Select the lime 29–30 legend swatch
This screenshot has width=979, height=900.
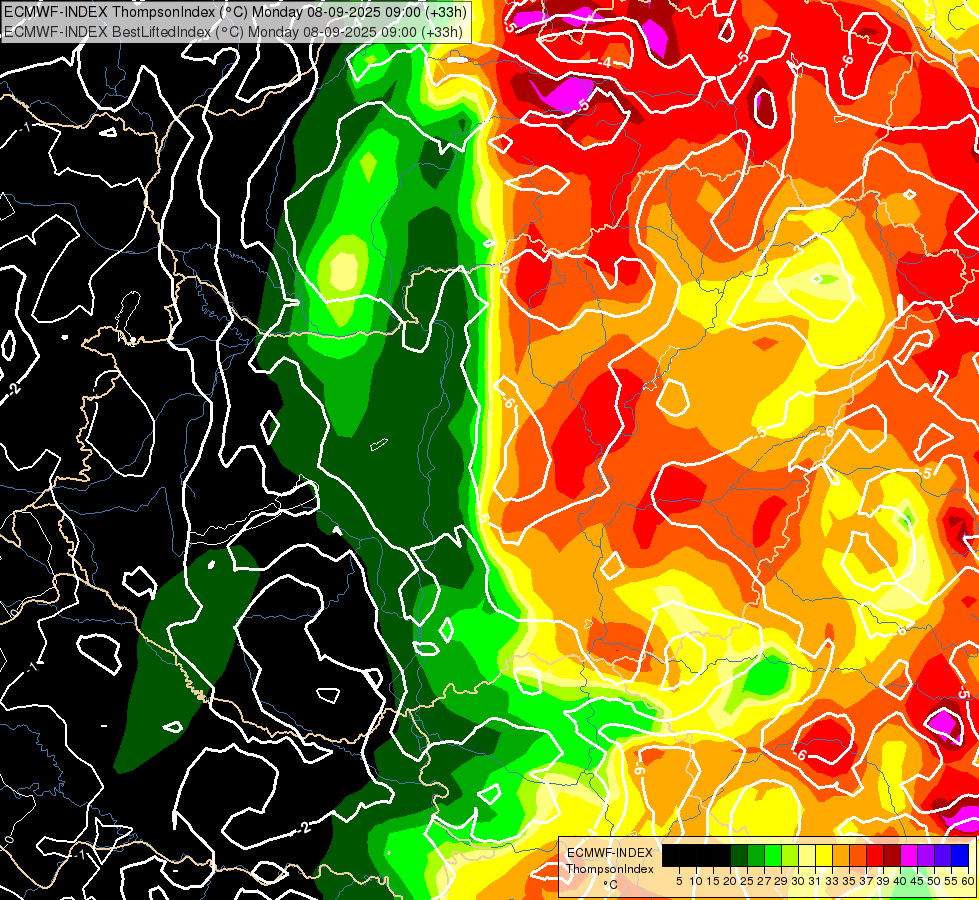click(x=790, y=856)
